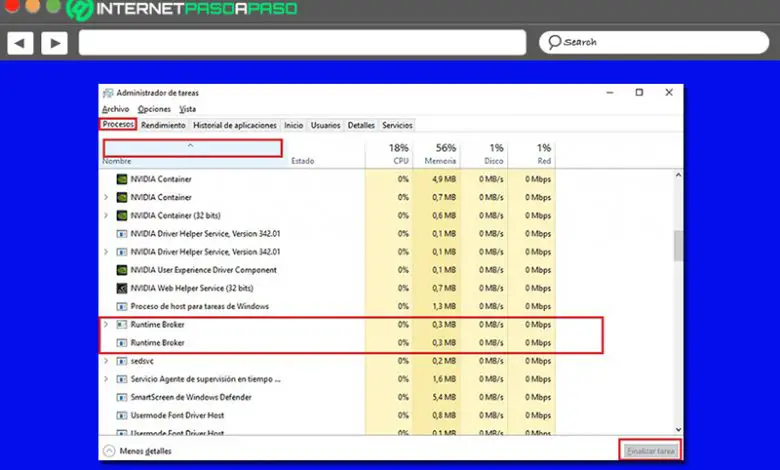The width and height of the screenshot is (780, 470).
Task: Click the Search input field
Action: pyautogui.click(x=654, y=43)
